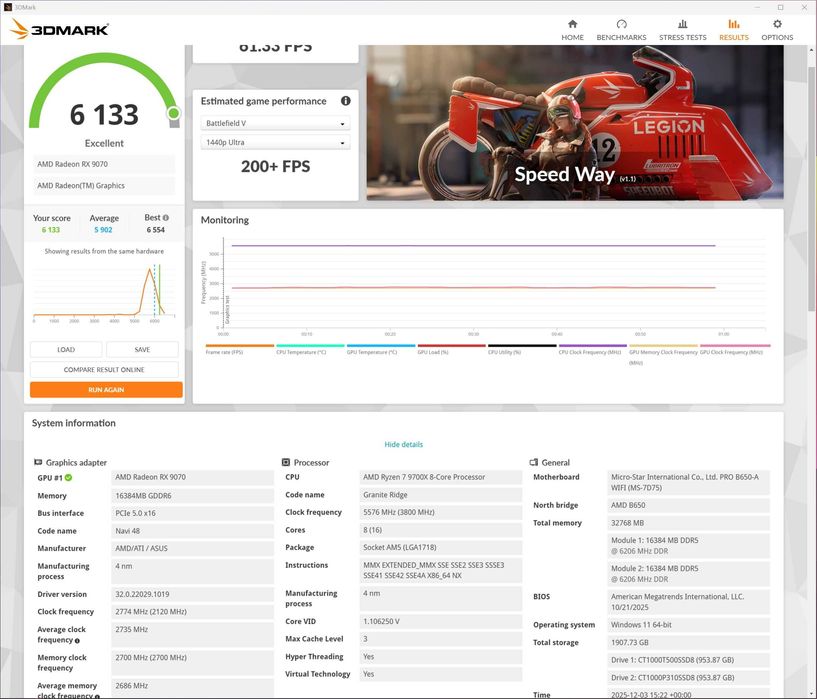Open the Home tab
Viewport: 817px width, 699px height.
click(x=572, y=30)
